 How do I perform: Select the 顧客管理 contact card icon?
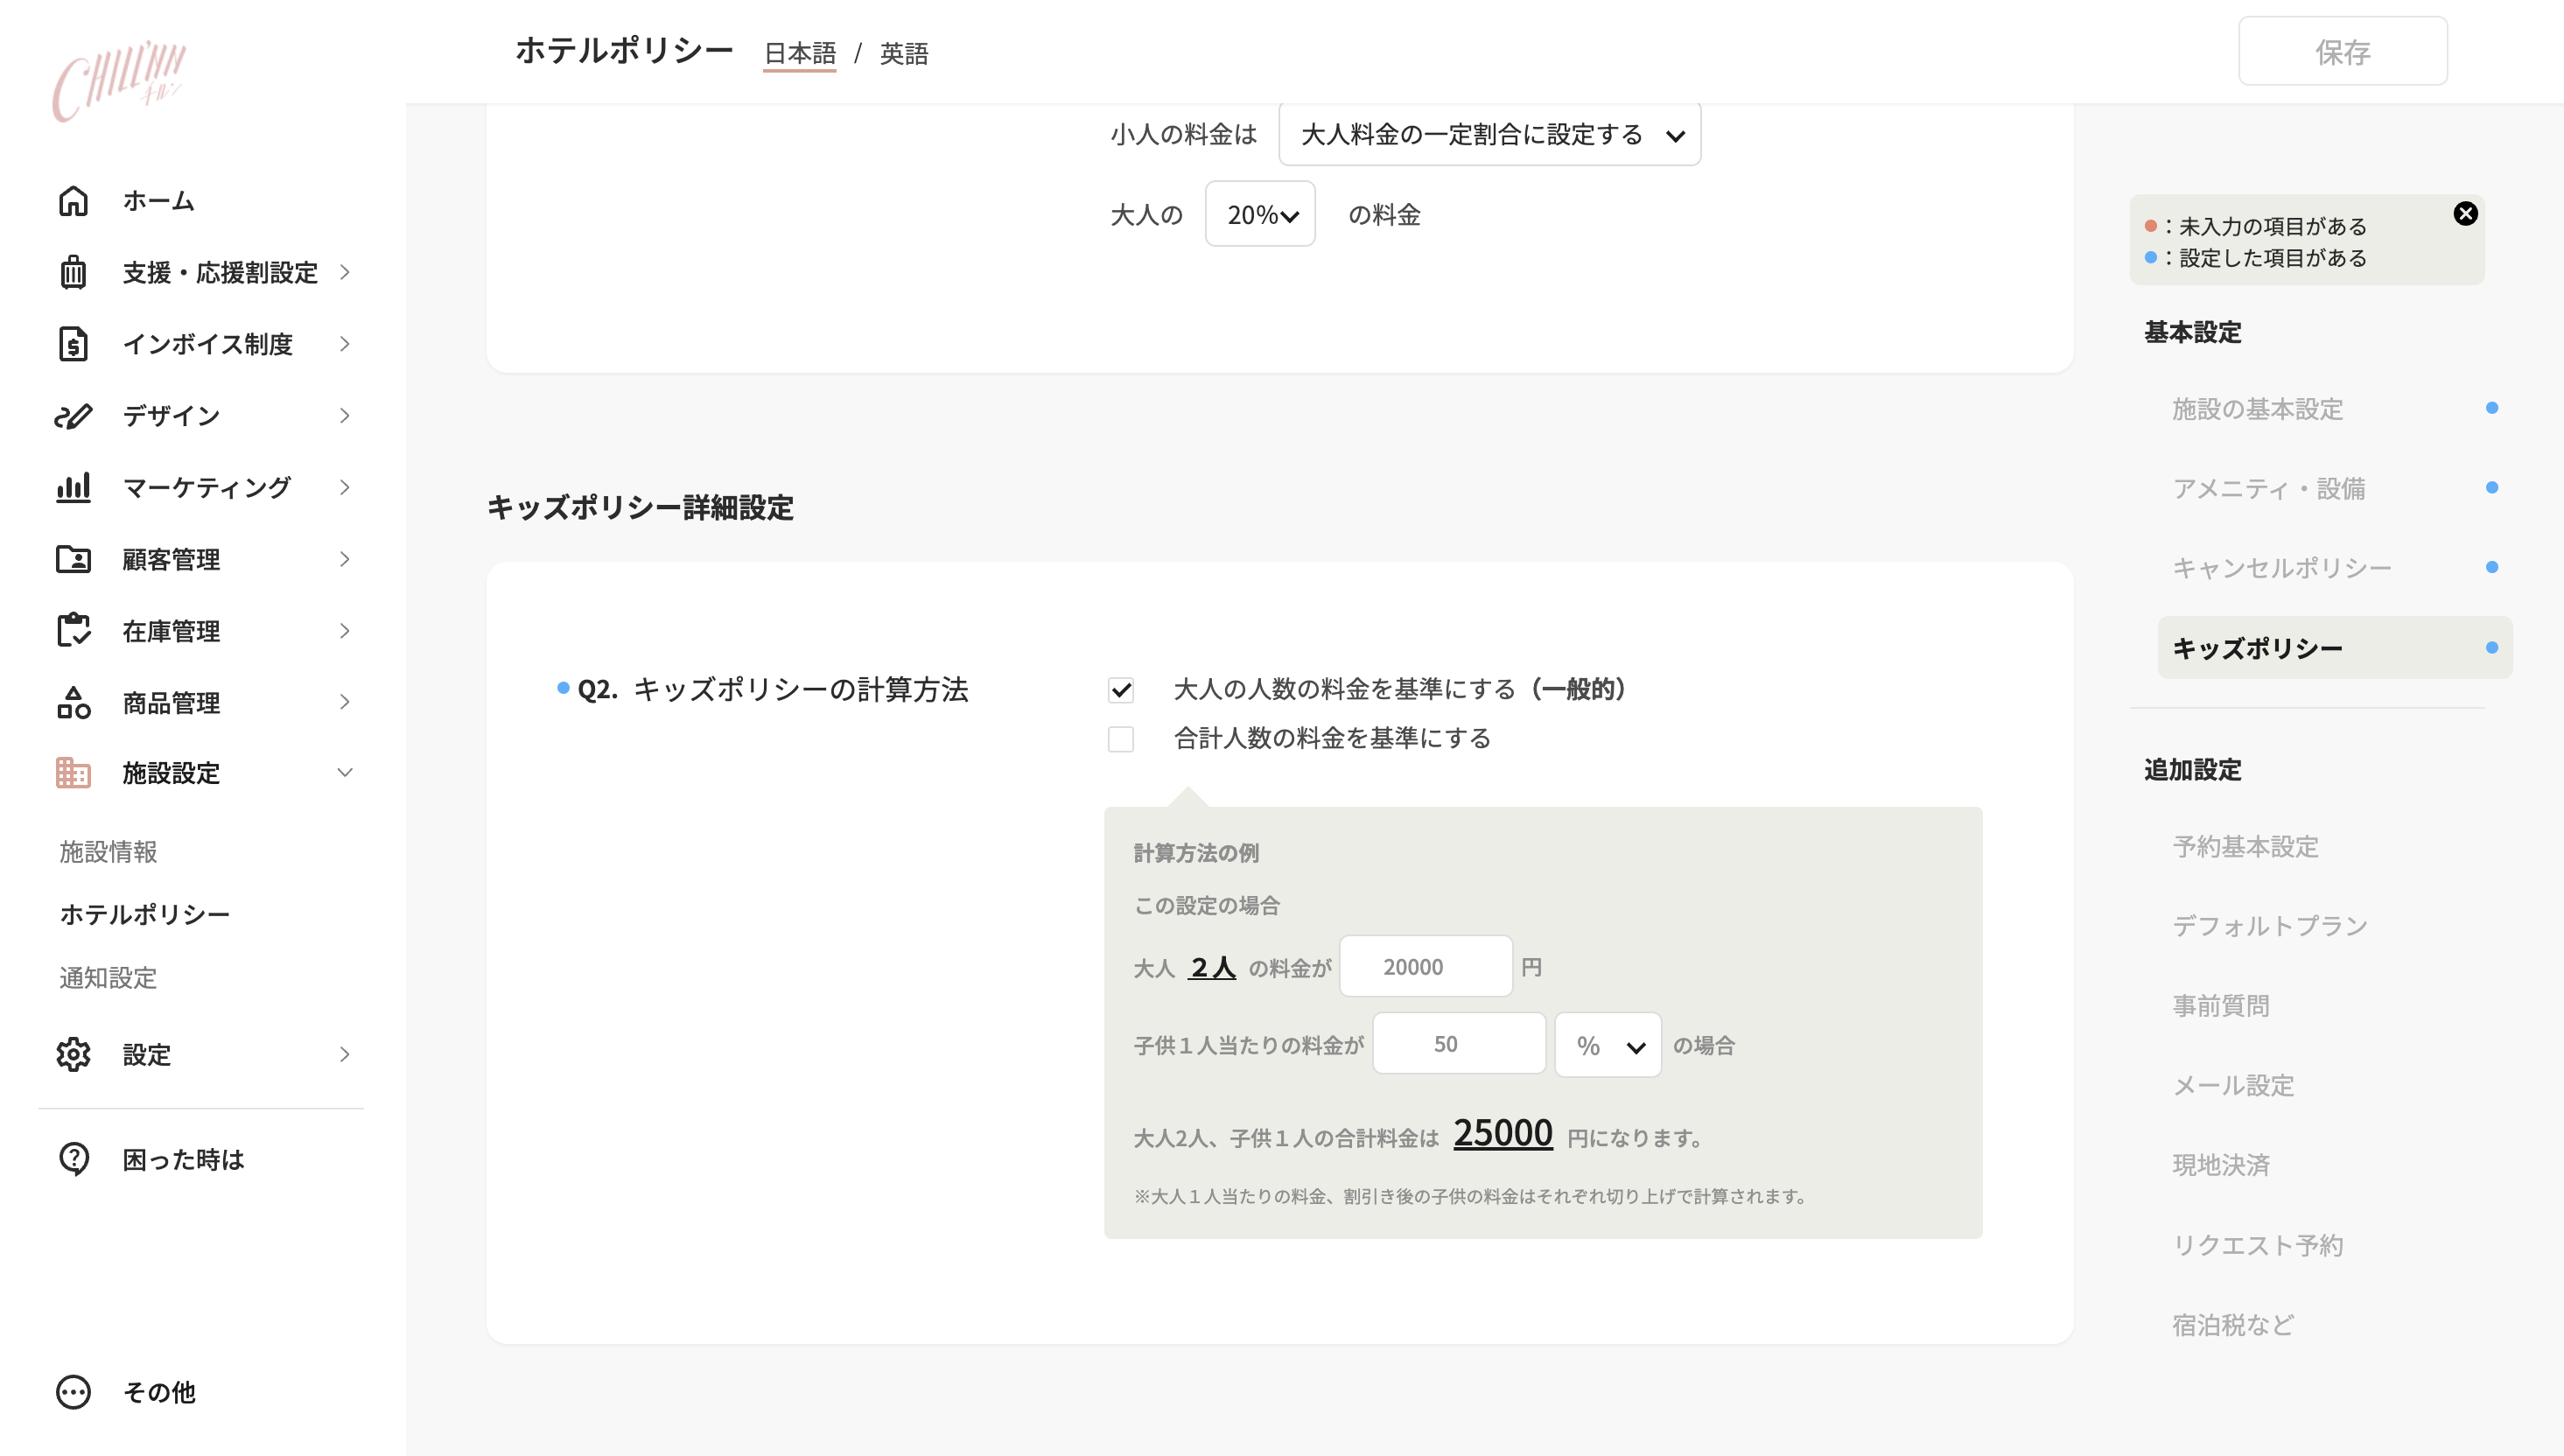tap(73, 559)
